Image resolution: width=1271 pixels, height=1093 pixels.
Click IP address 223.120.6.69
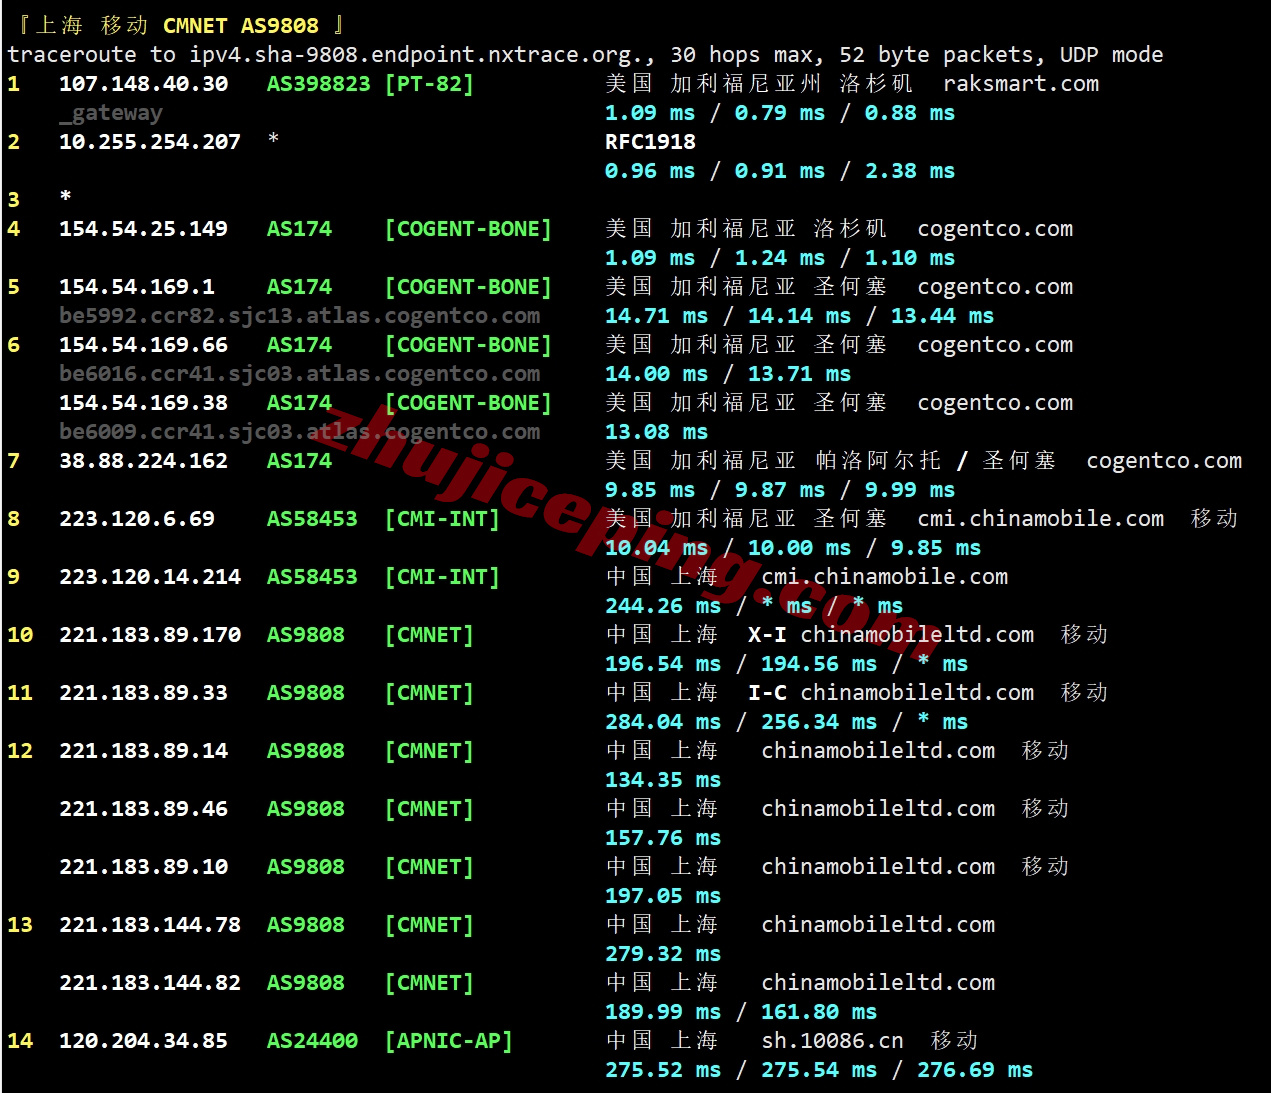click(136, 519)
